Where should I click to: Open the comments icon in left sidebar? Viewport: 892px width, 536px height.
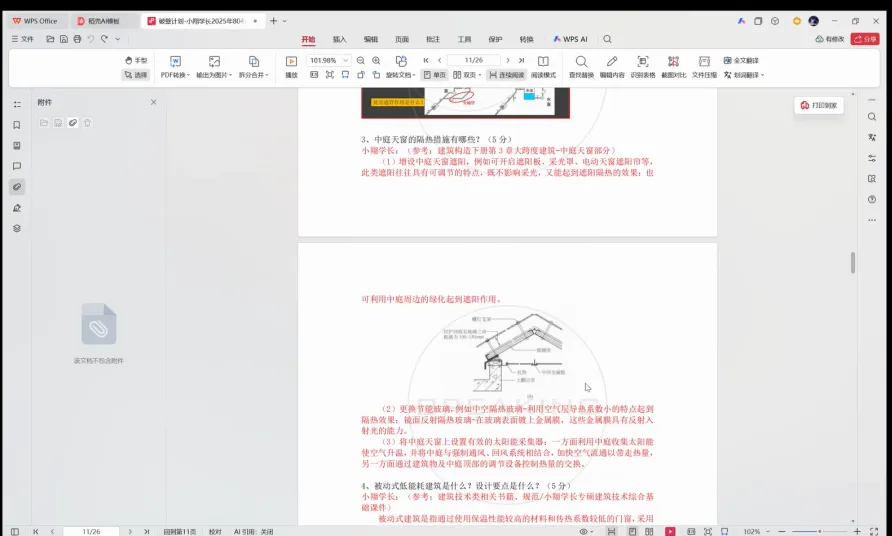click(x=17, y=166)
